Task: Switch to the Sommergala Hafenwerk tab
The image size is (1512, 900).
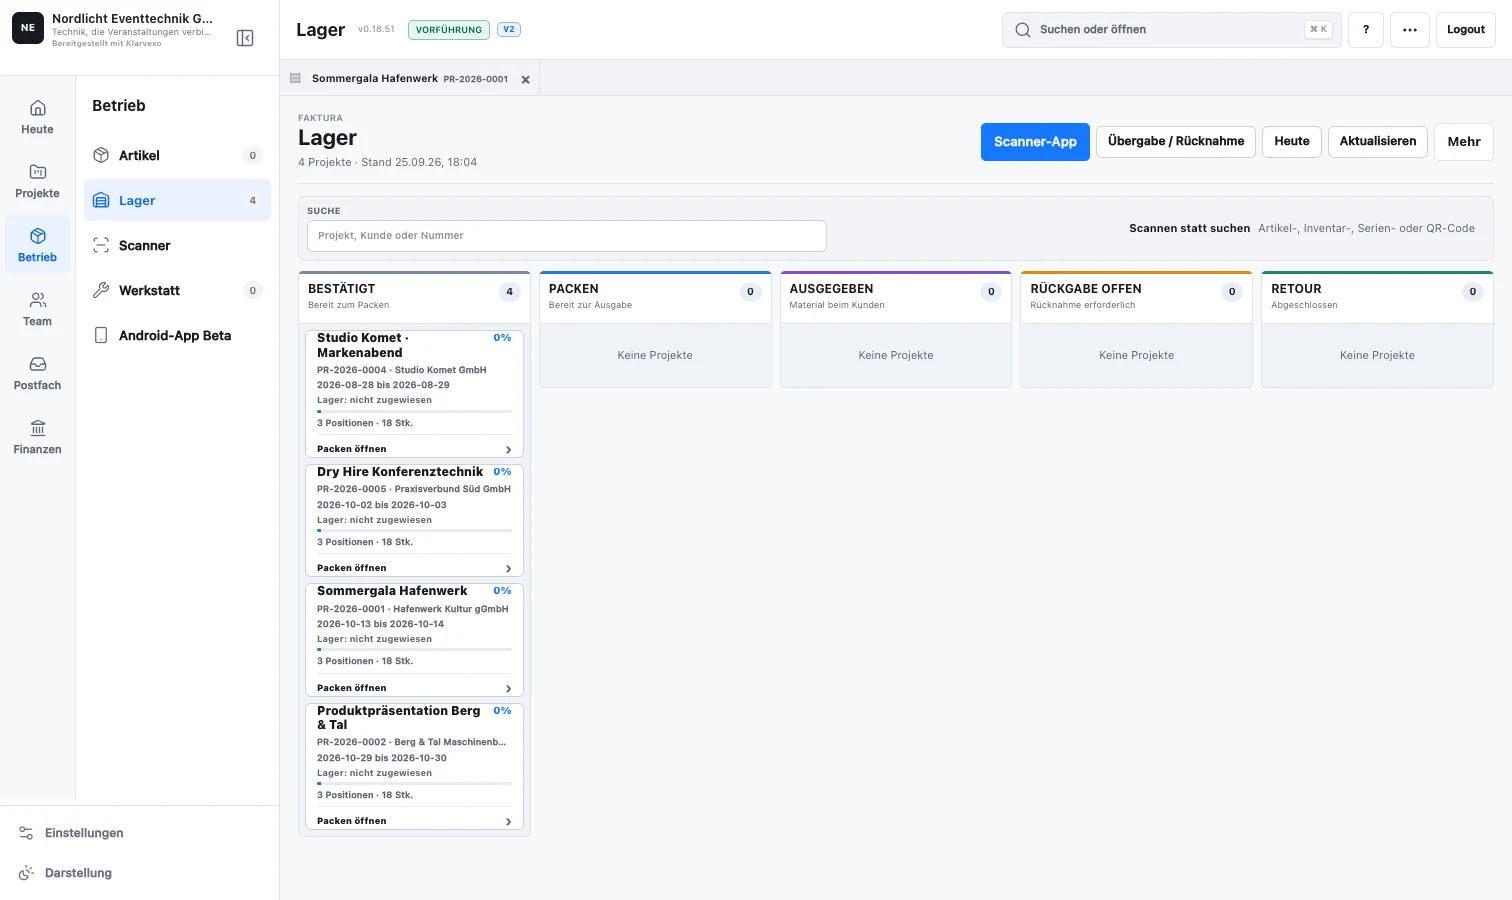Action: (410, 78)
